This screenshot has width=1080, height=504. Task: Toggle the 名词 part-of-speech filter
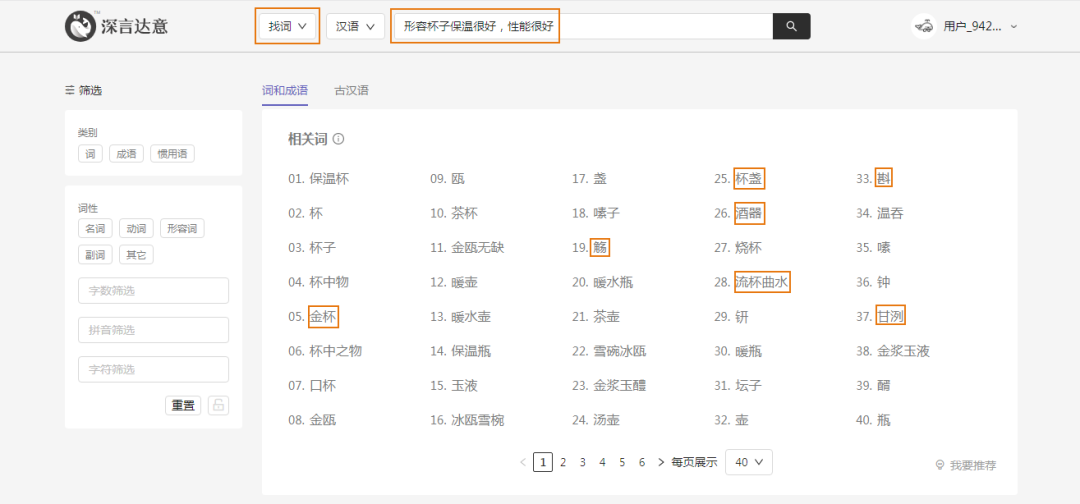(95, 229)
